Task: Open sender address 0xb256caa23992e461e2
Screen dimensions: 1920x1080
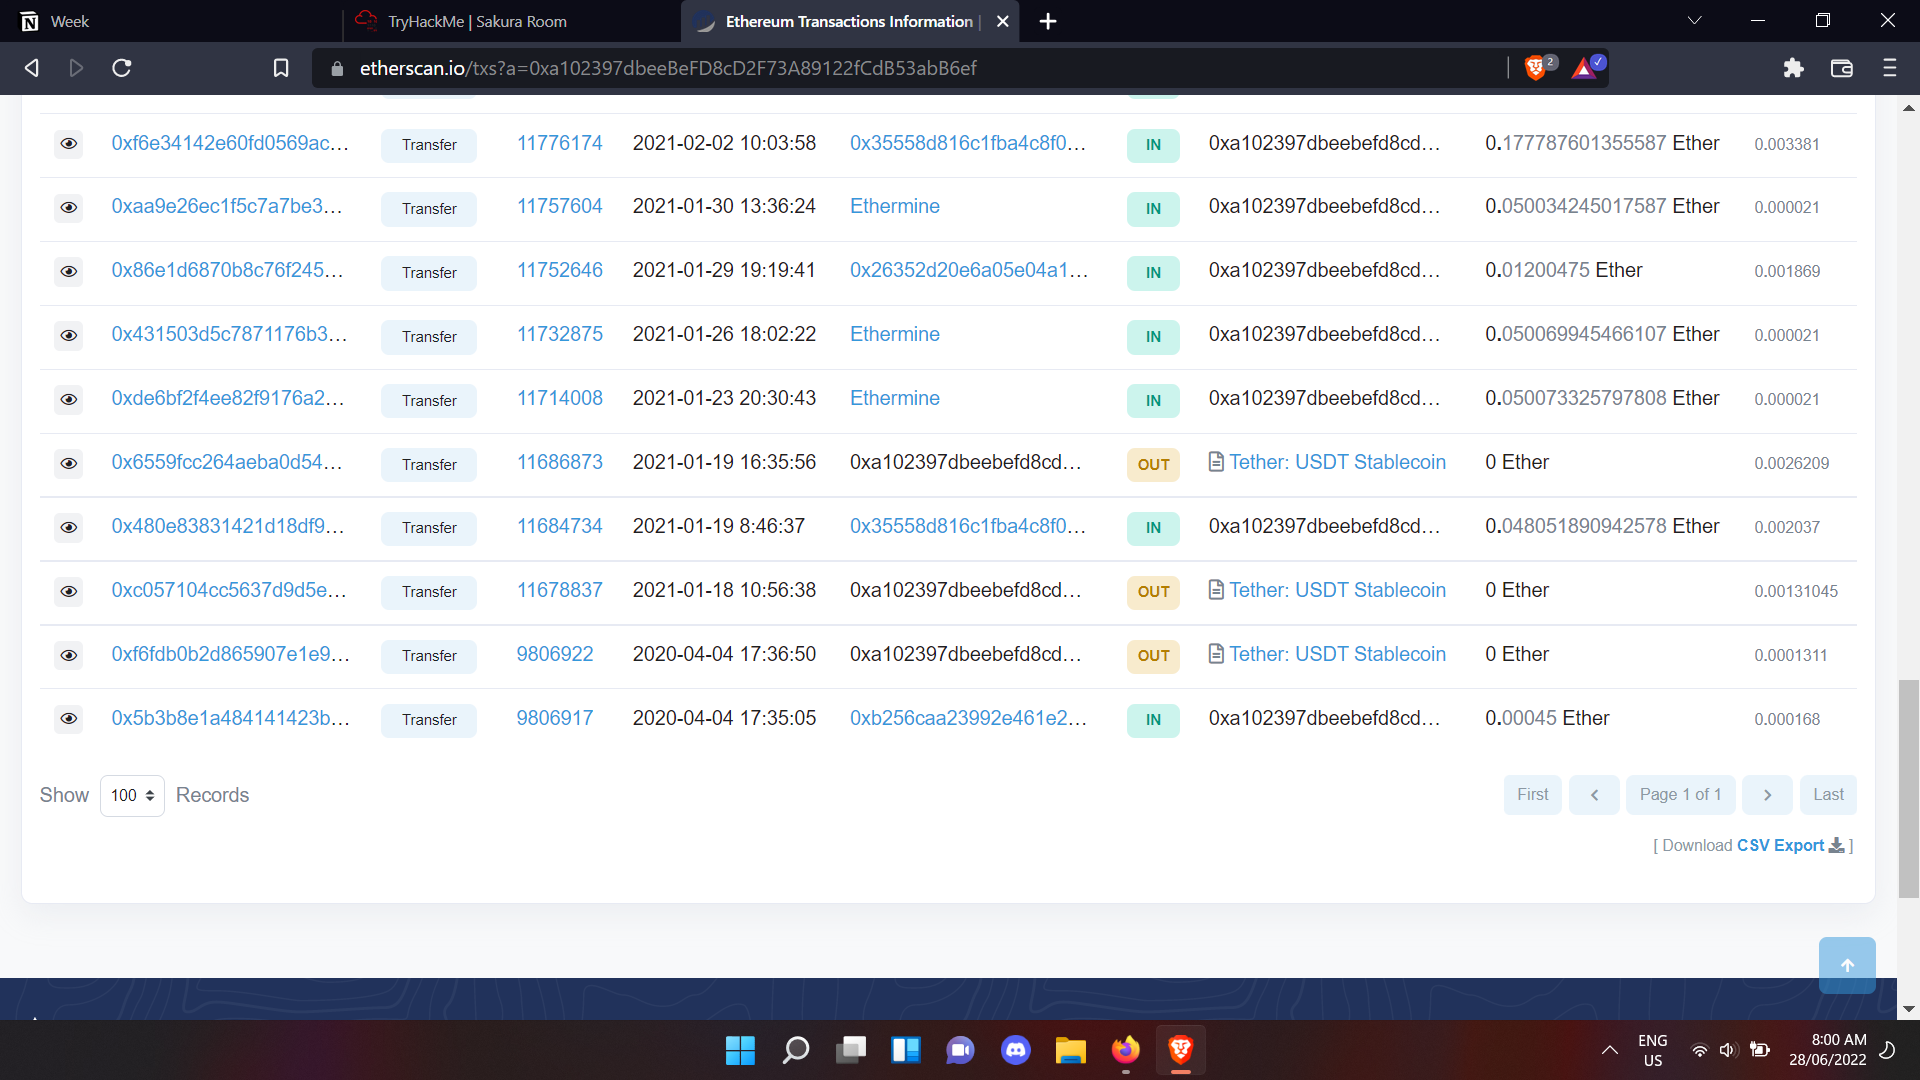Action: pos(968,718)
